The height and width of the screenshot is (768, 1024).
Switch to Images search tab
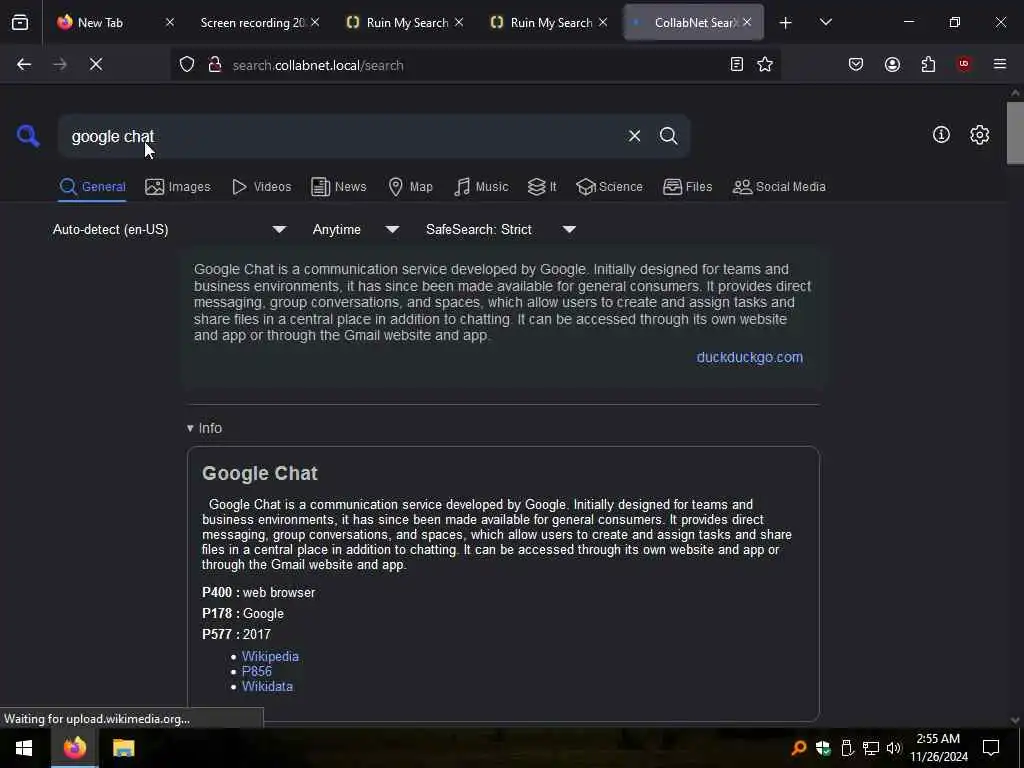(x=178, y=187)
